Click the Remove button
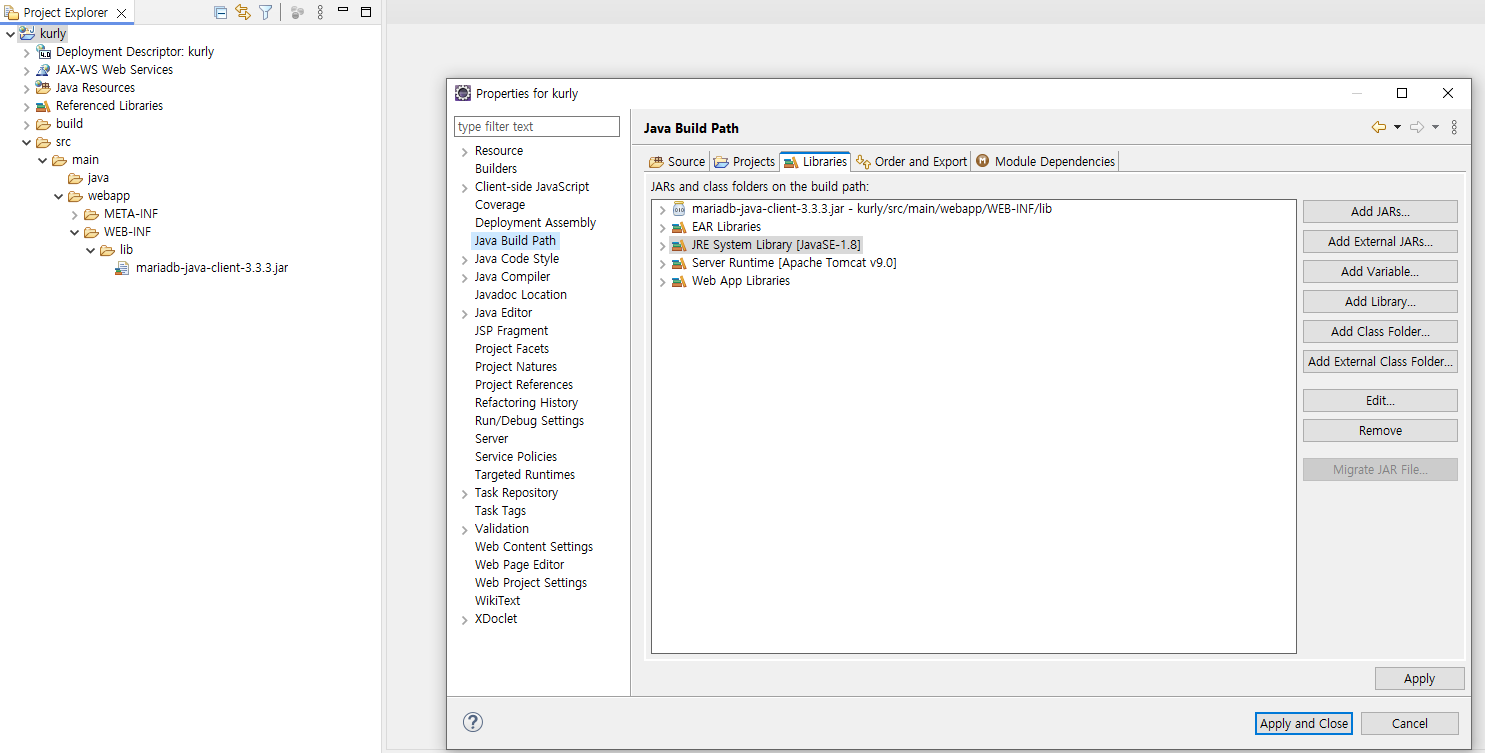The height and width of the screenshot is (753, 1485). [1380, 430]
